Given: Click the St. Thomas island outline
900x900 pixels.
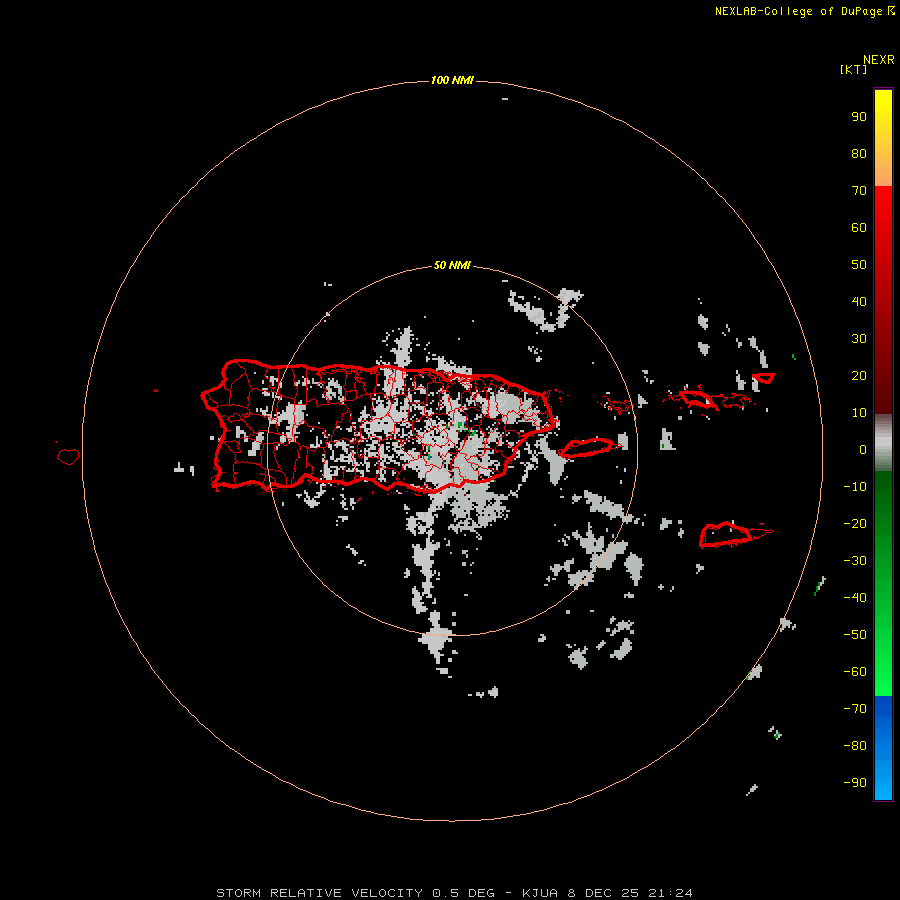Looking at the screenshot, I should [696, 398].
